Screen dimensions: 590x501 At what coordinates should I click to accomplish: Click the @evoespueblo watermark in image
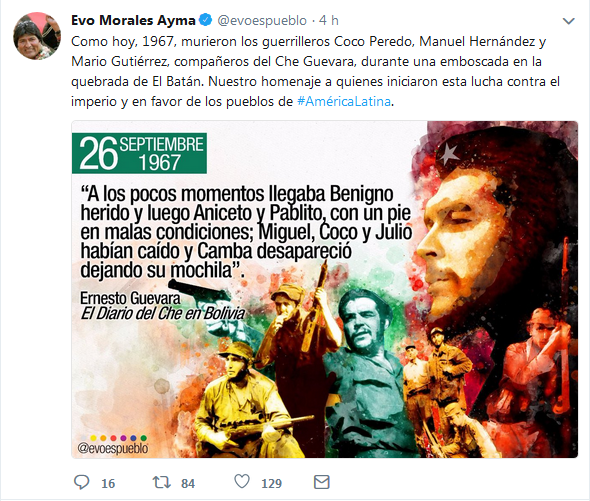click(113, 448)
